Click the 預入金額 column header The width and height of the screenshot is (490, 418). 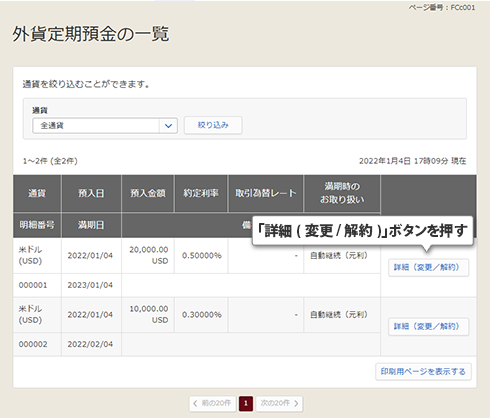click(148, 193)
